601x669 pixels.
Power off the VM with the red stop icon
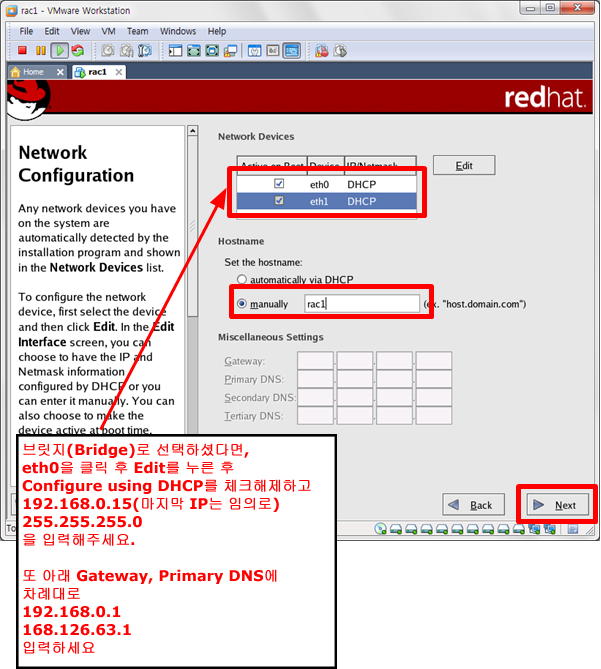point(22,51)
